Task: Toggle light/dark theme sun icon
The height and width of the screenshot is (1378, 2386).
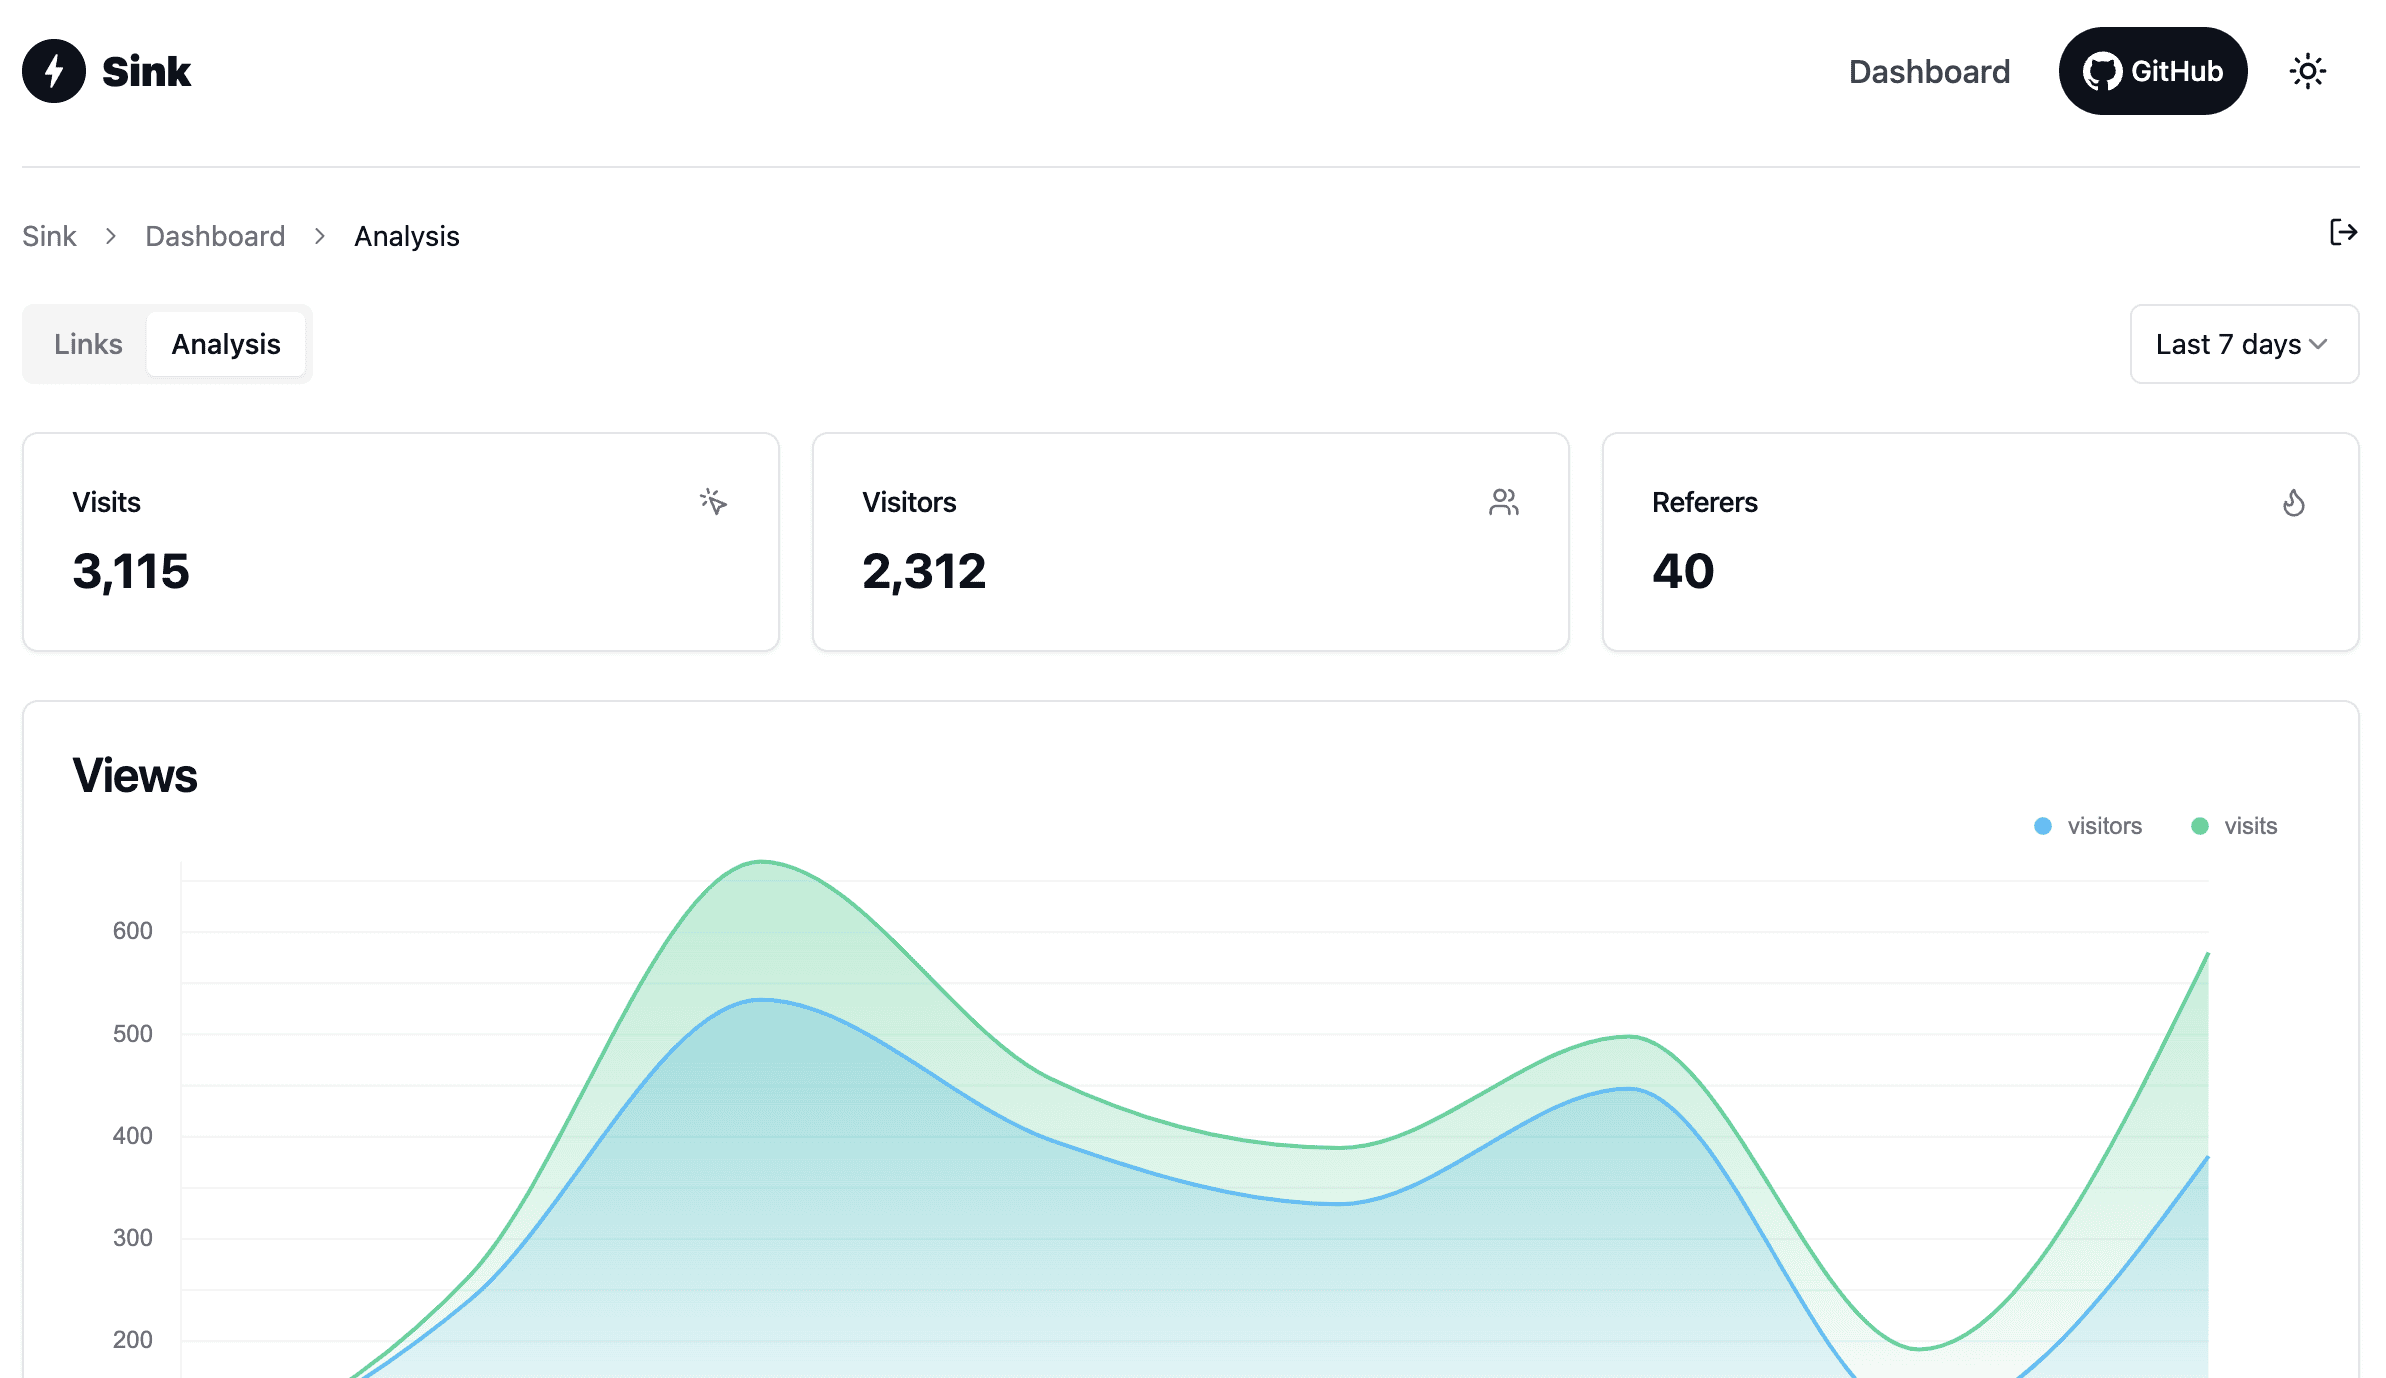Action: [x=2307, y=71]
